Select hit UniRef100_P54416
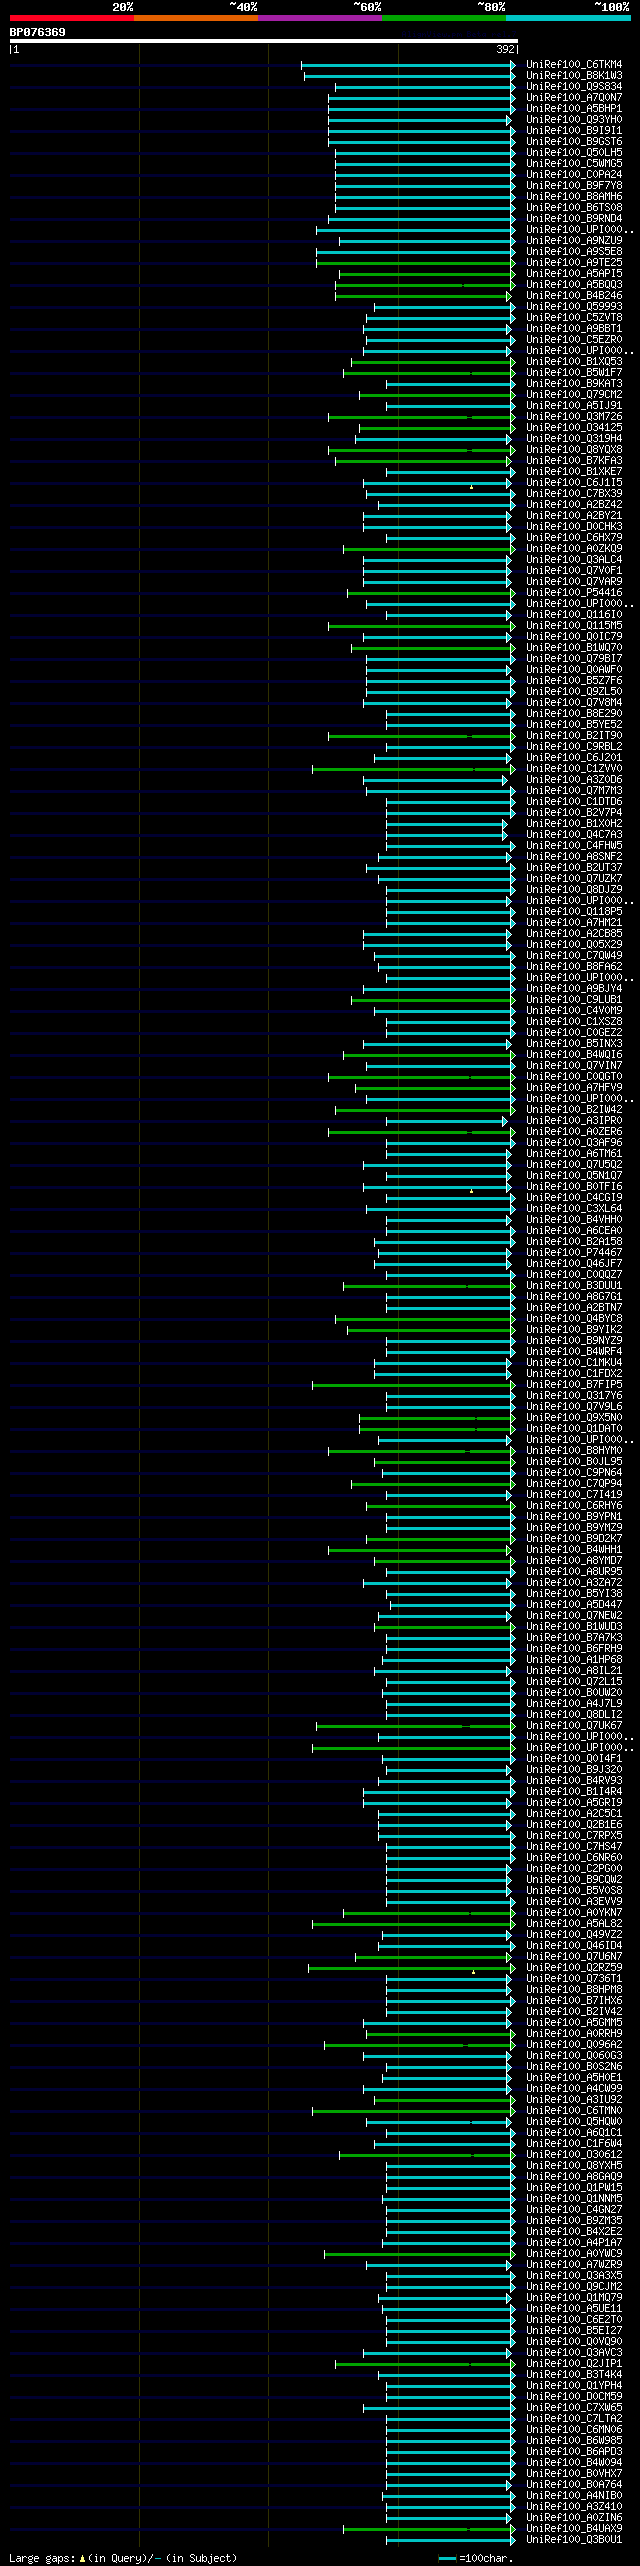 coord(574,593)
